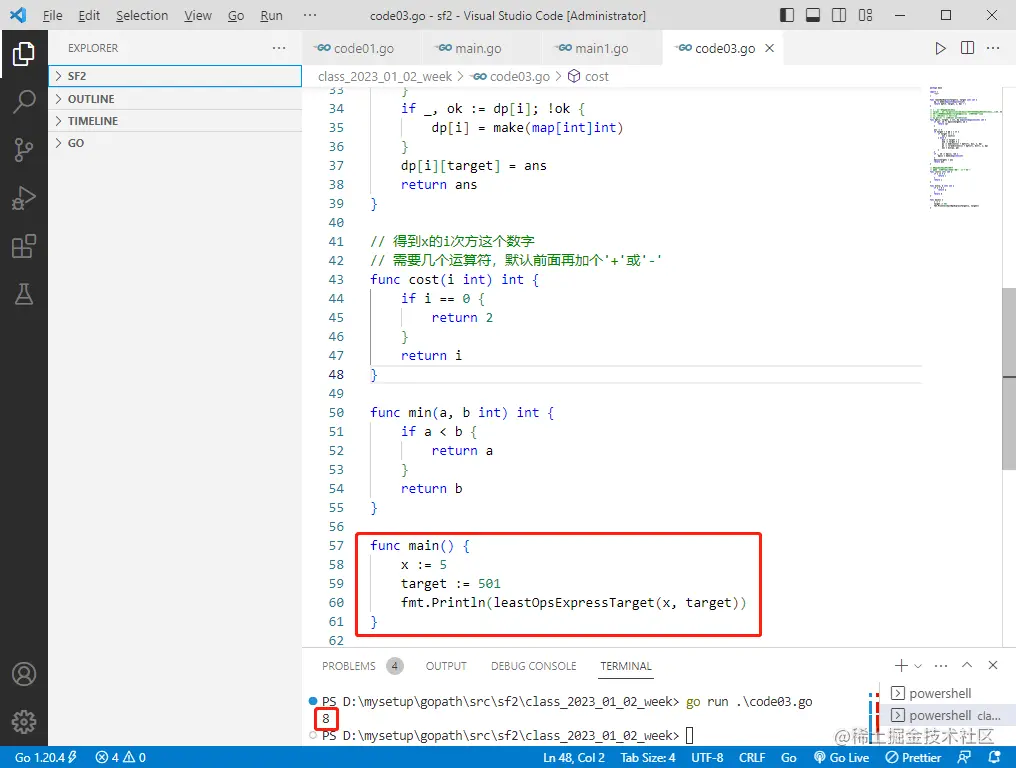Image resolution: width=1016 pixels, height=768 pixels.
Task: Open the Search view icon
Action: pos(23,102)
